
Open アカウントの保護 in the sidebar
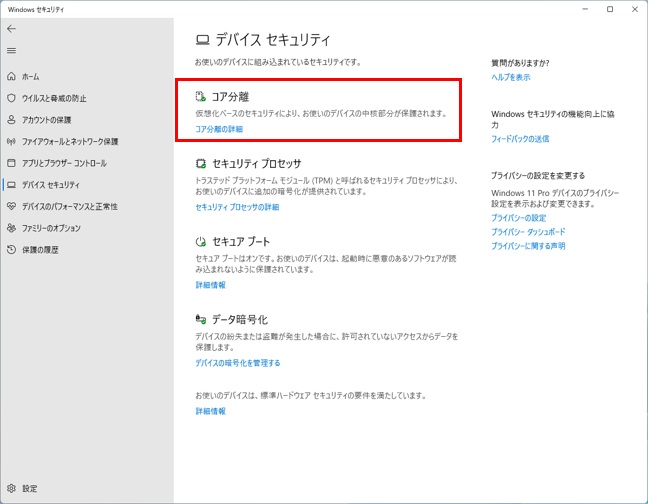pyautogui.click(x=47, y=120)
